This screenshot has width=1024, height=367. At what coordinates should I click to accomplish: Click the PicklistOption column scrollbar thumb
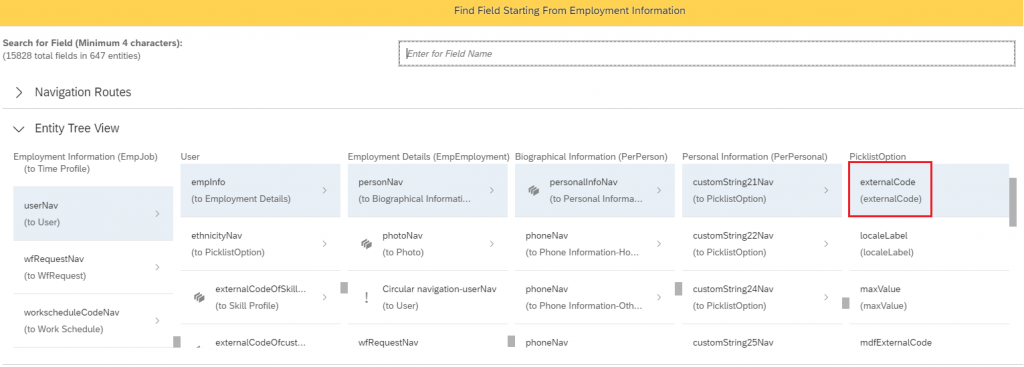(x=1013, y=202)
